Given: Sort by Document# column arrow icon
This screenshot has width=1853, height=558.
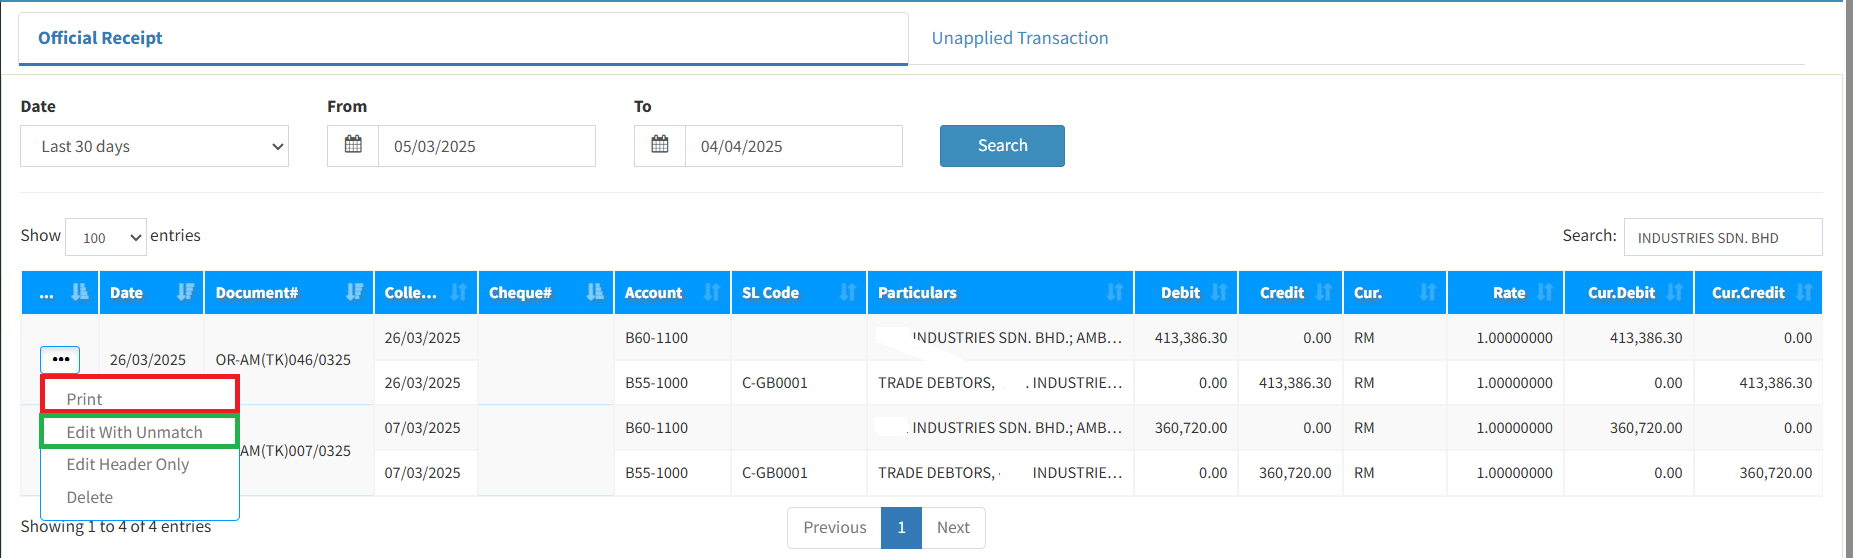Looking at the screenshot, I should 354,292.
